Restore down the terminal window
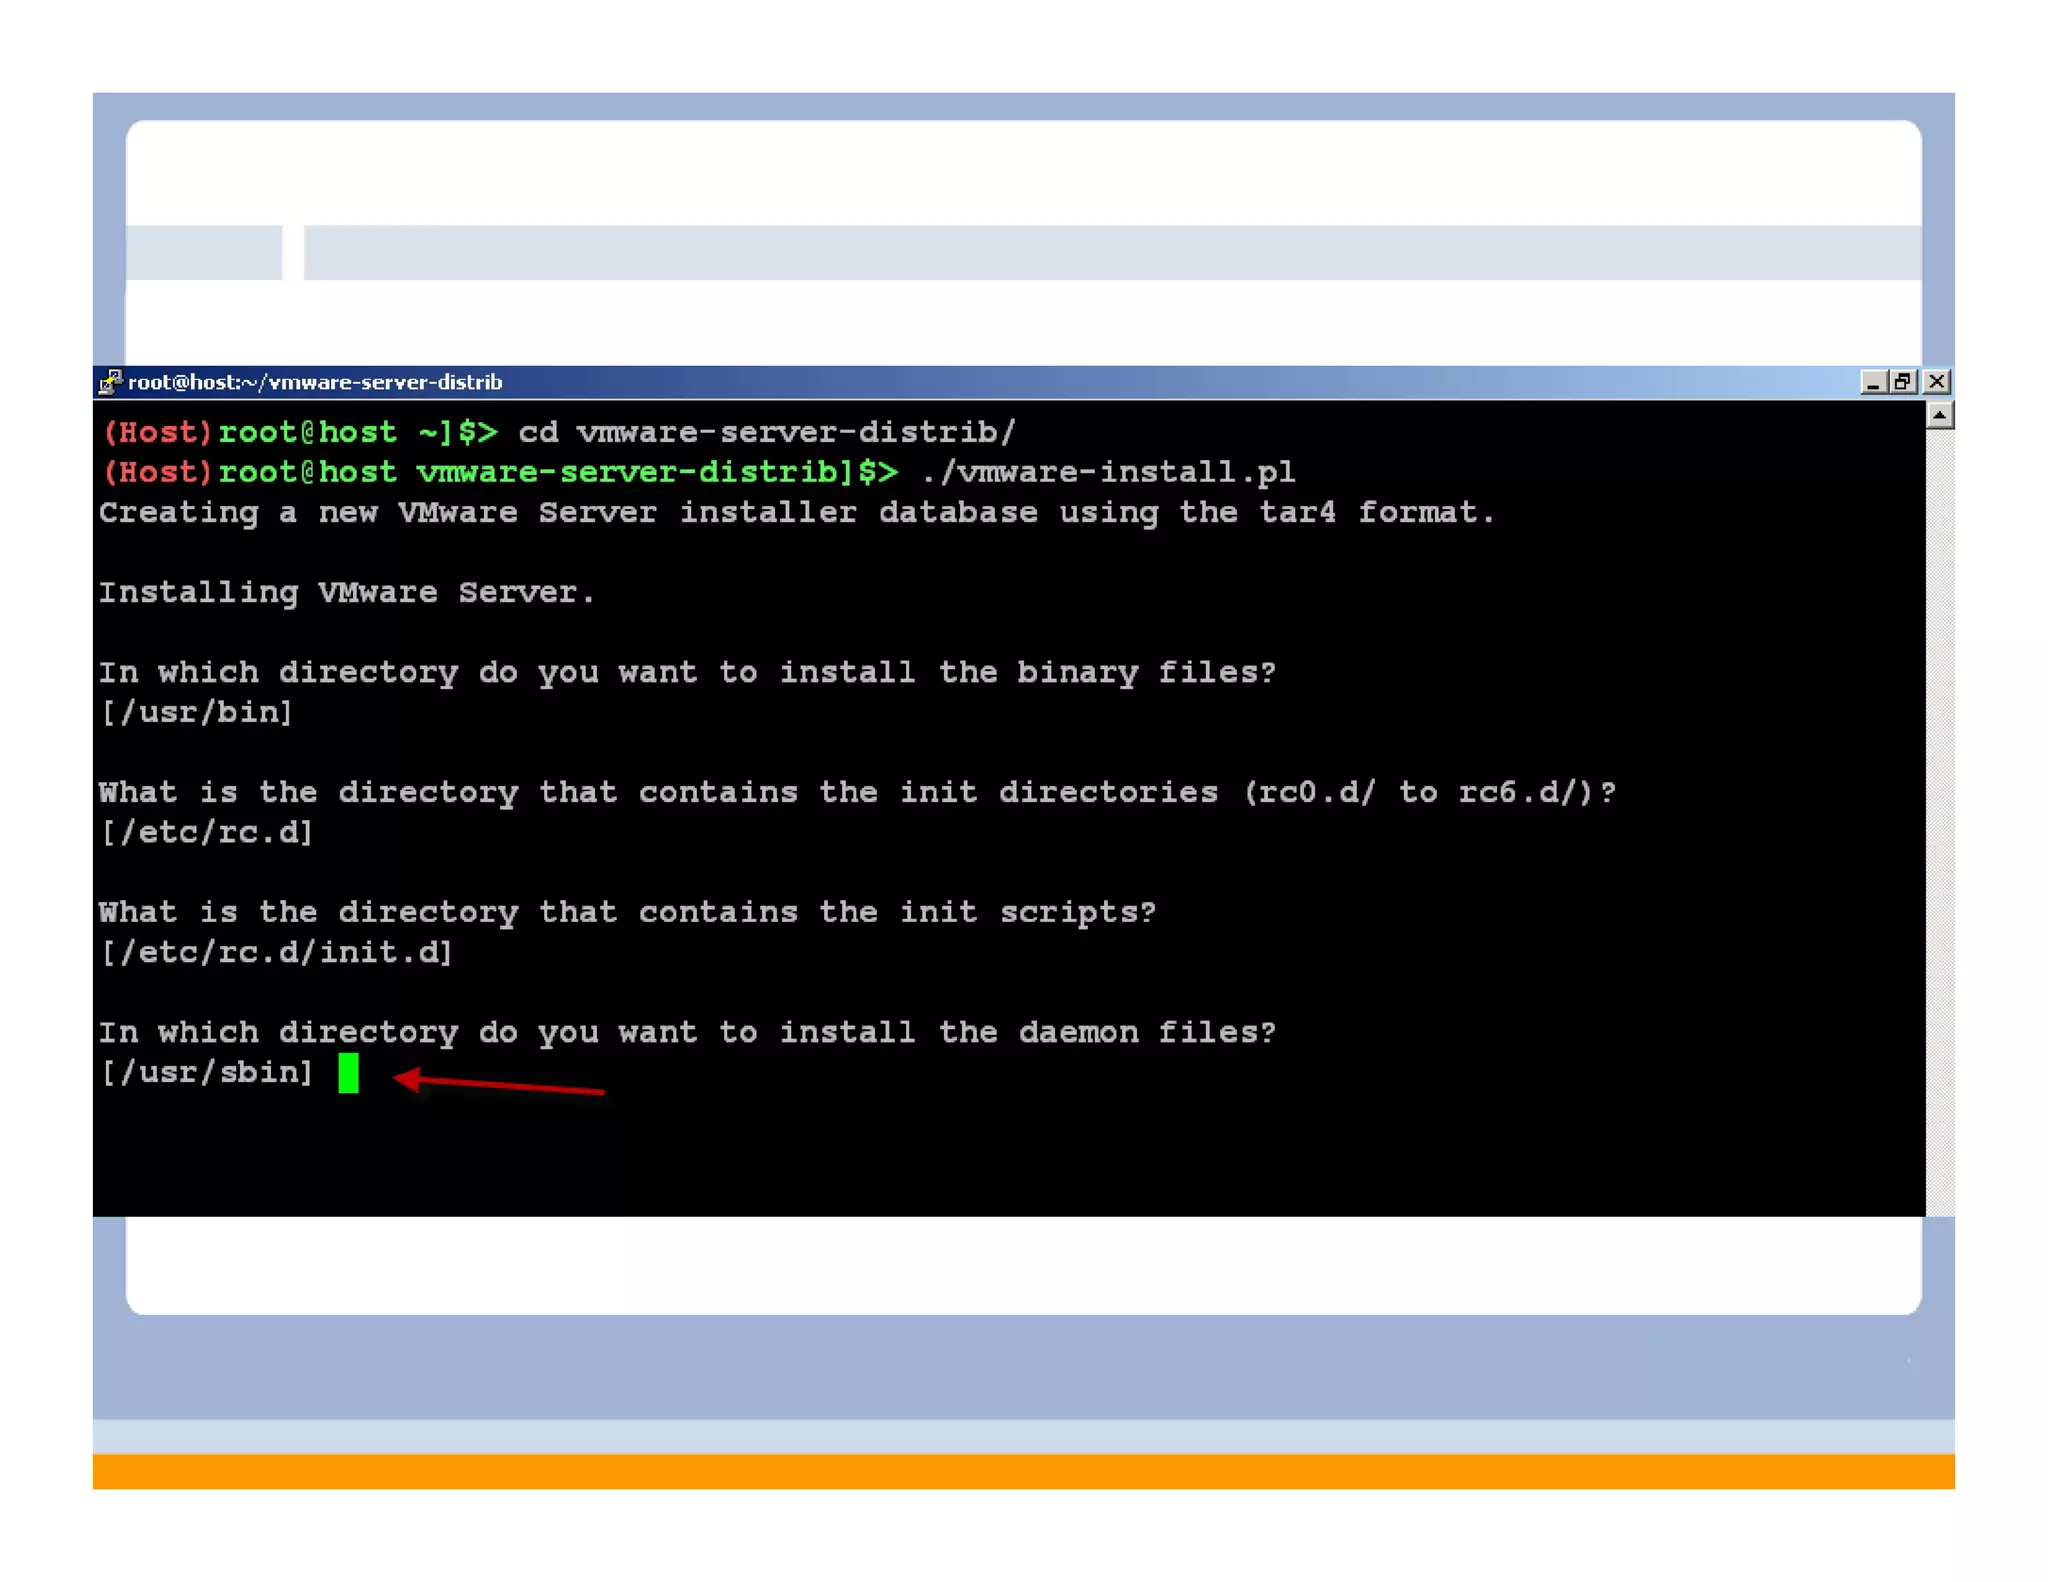The height and width of the screenshot is (1582, 2048). 1901,382
